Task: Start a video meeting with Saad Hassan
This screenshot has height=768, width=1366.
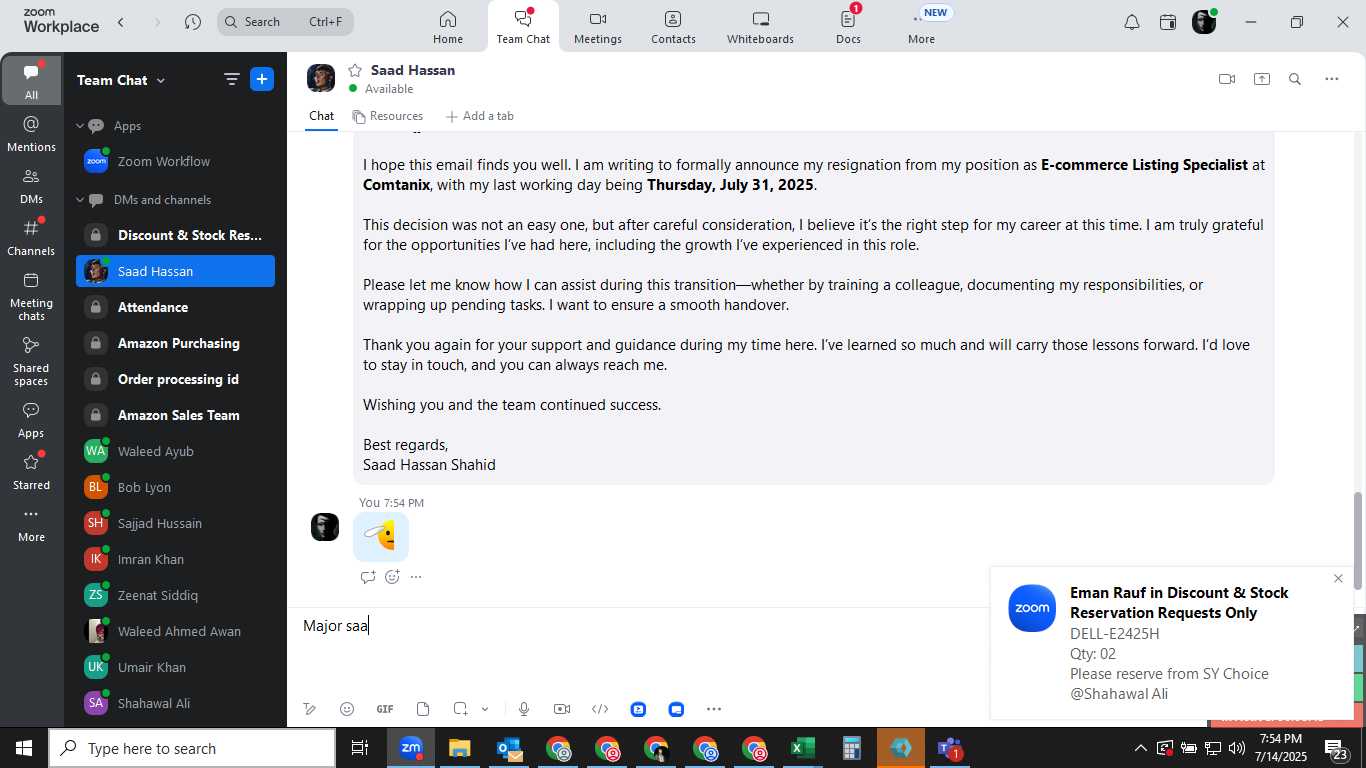Action: coord(1227,79)
